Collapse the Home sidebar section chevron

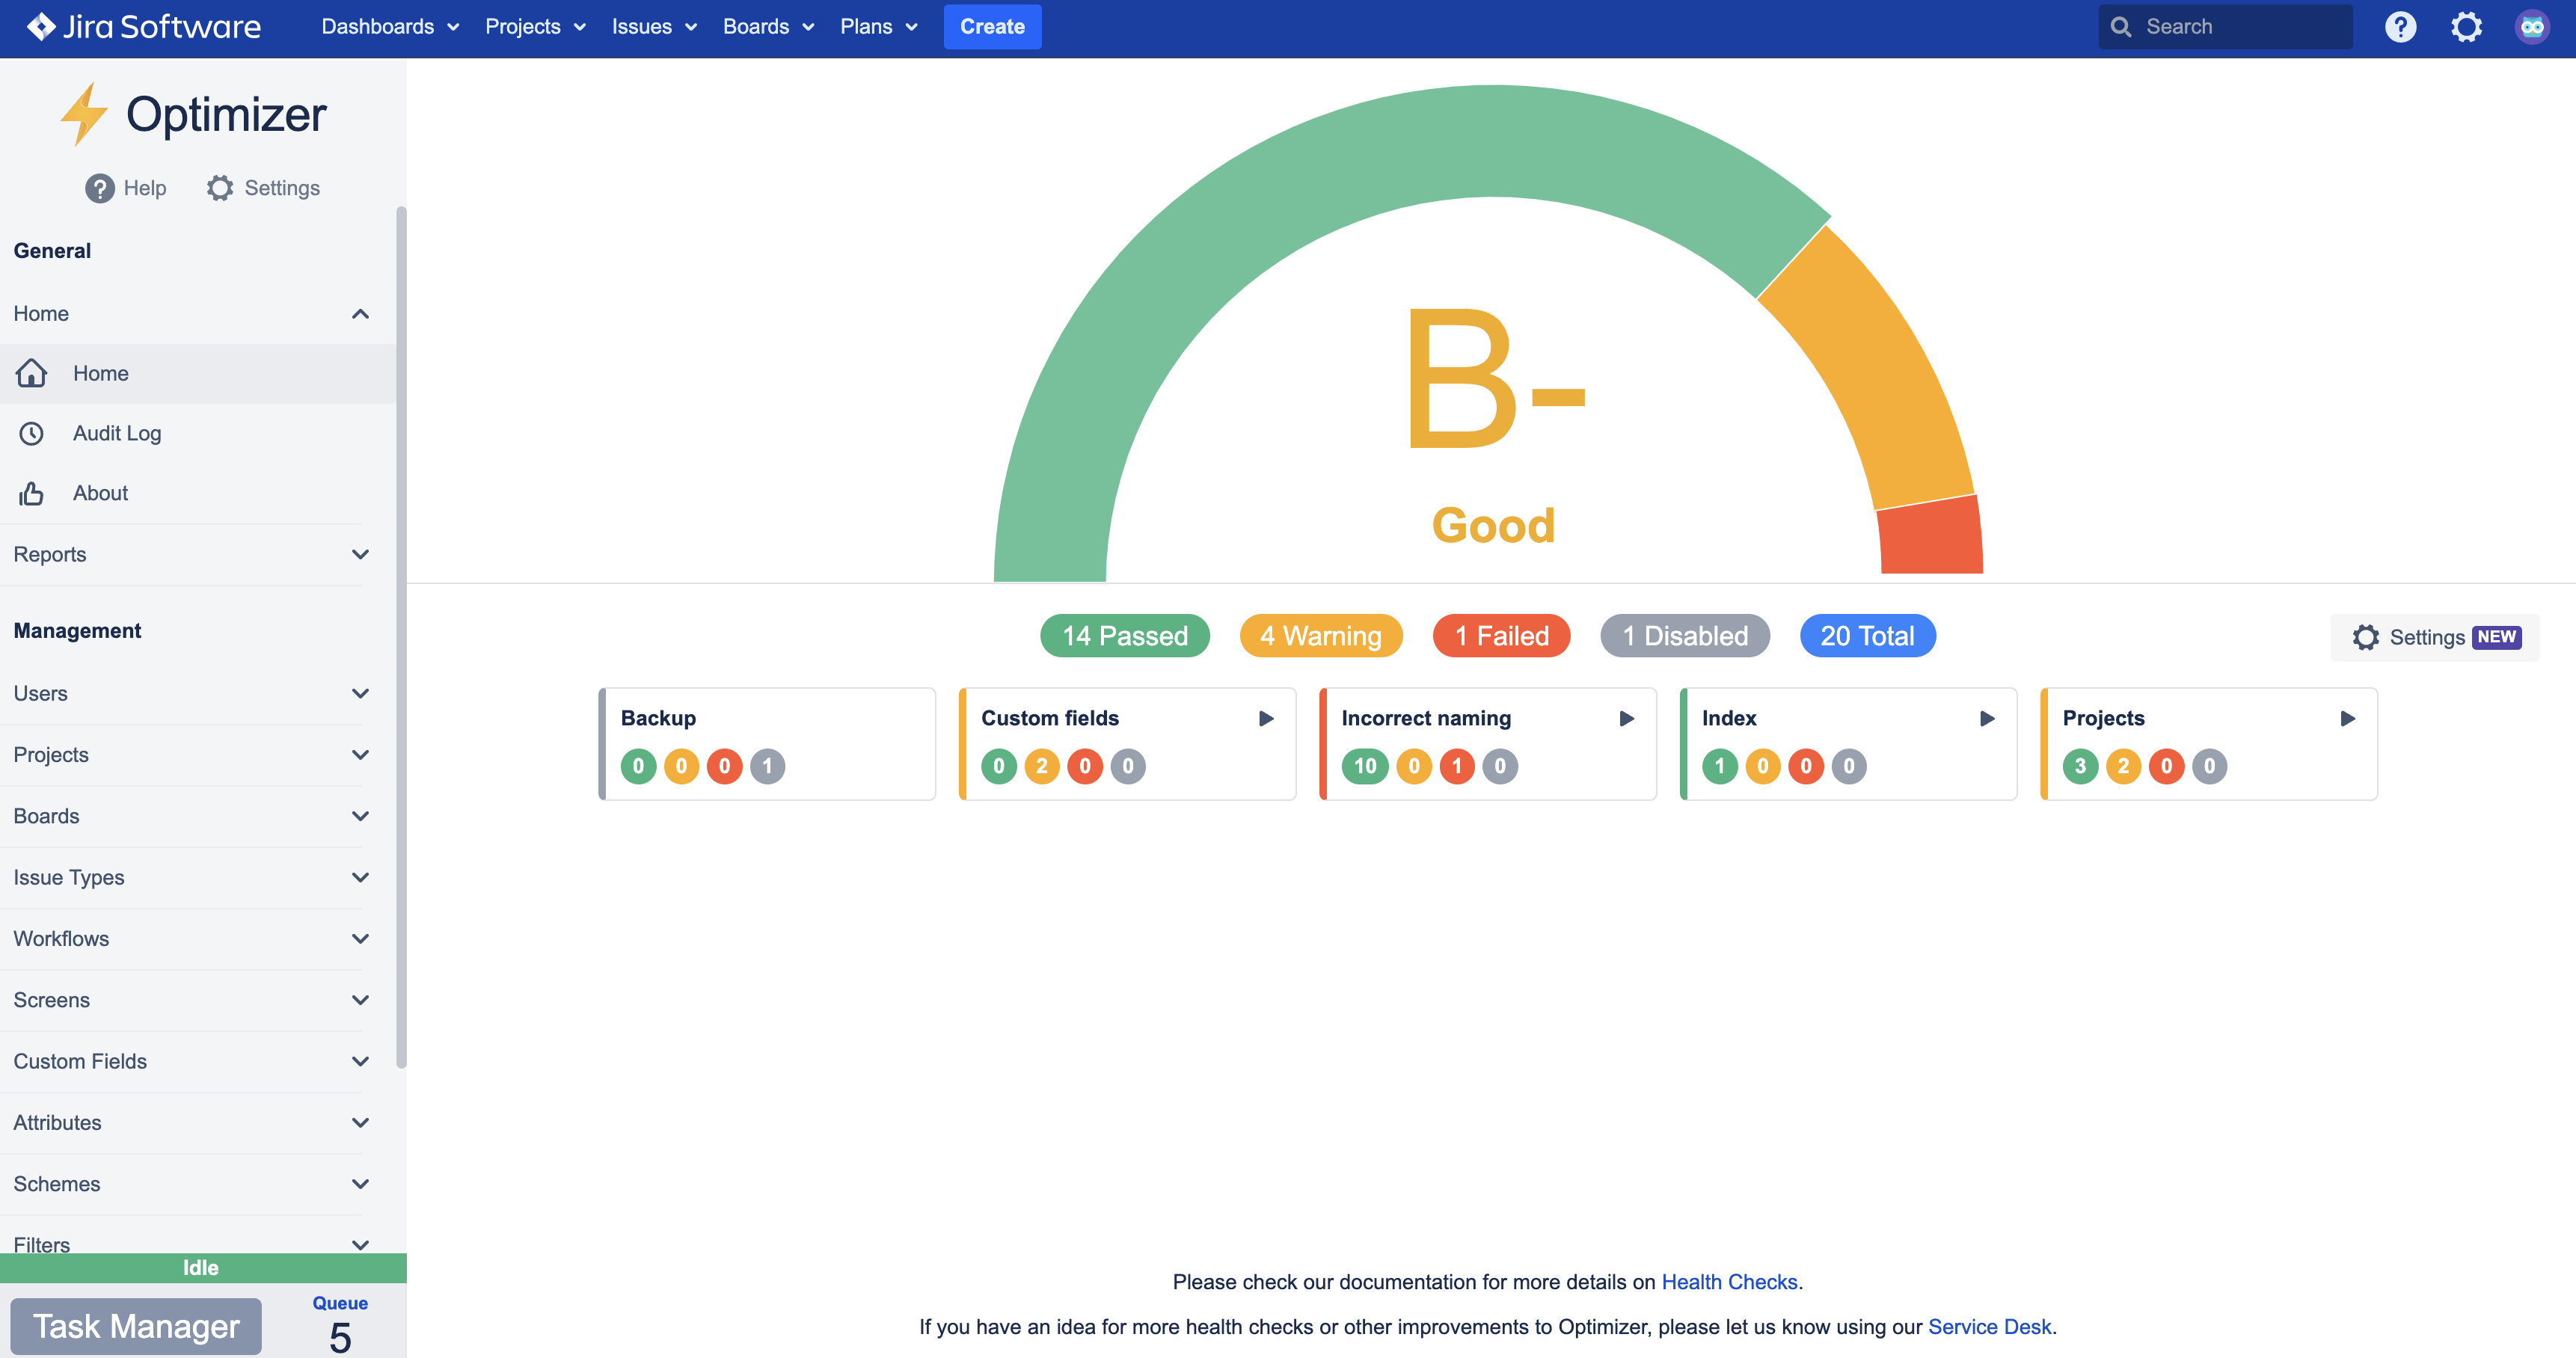pos(360,314)
